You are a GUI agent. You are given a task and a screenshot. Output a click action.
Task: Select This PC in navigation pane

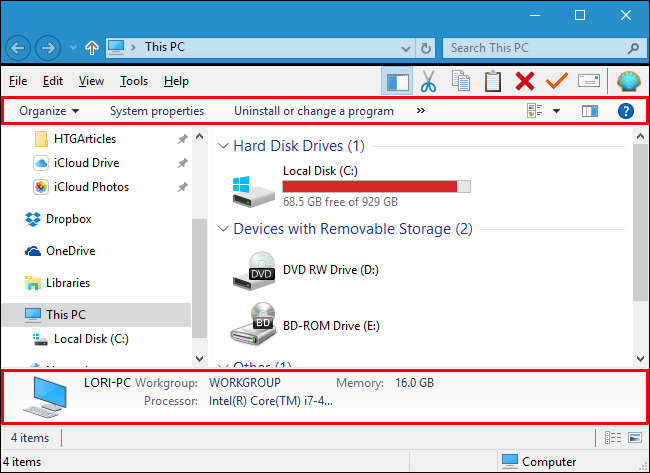click(x=96, y=315)
